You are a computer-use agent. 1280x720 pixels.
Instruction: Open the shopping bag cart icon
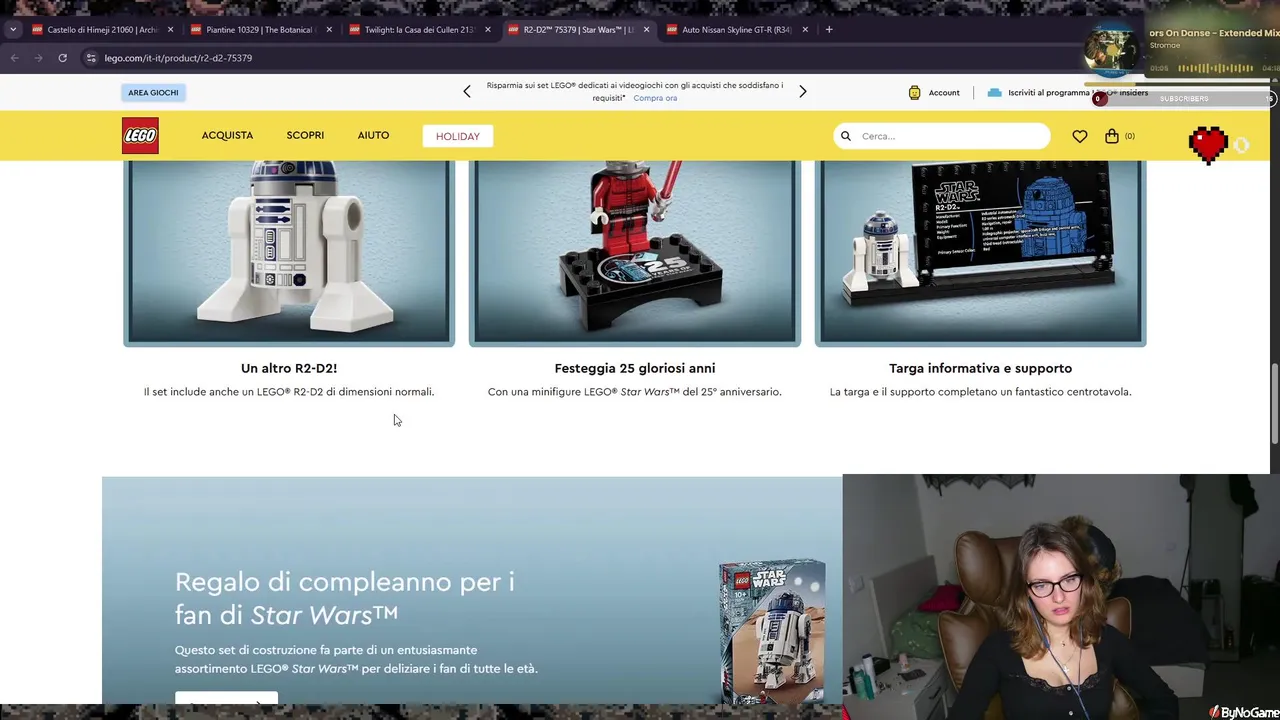tap(1112, 136)
